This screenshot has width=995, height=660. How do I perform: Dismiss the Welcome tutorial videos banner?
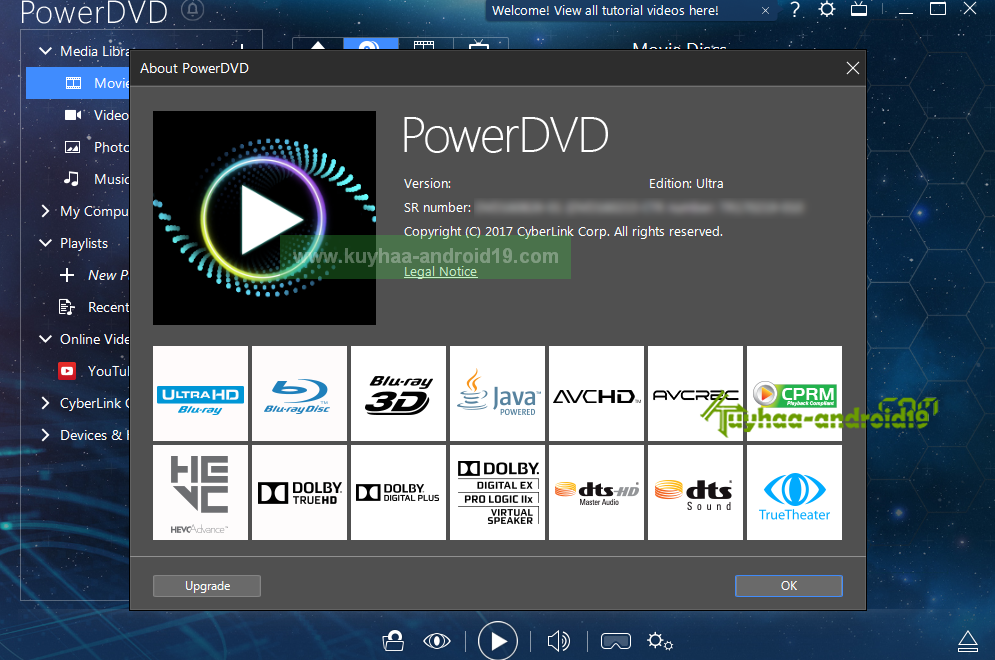[765, 10]
